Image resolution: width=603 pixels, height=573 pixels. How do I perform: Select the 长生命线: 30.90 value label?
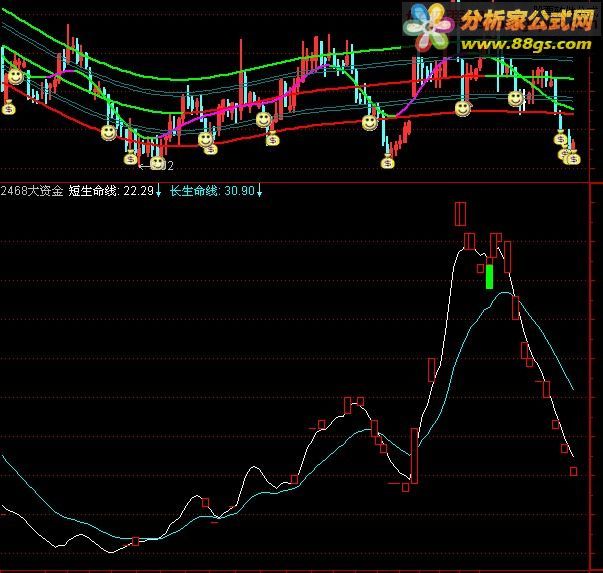(x=212, y=191)
